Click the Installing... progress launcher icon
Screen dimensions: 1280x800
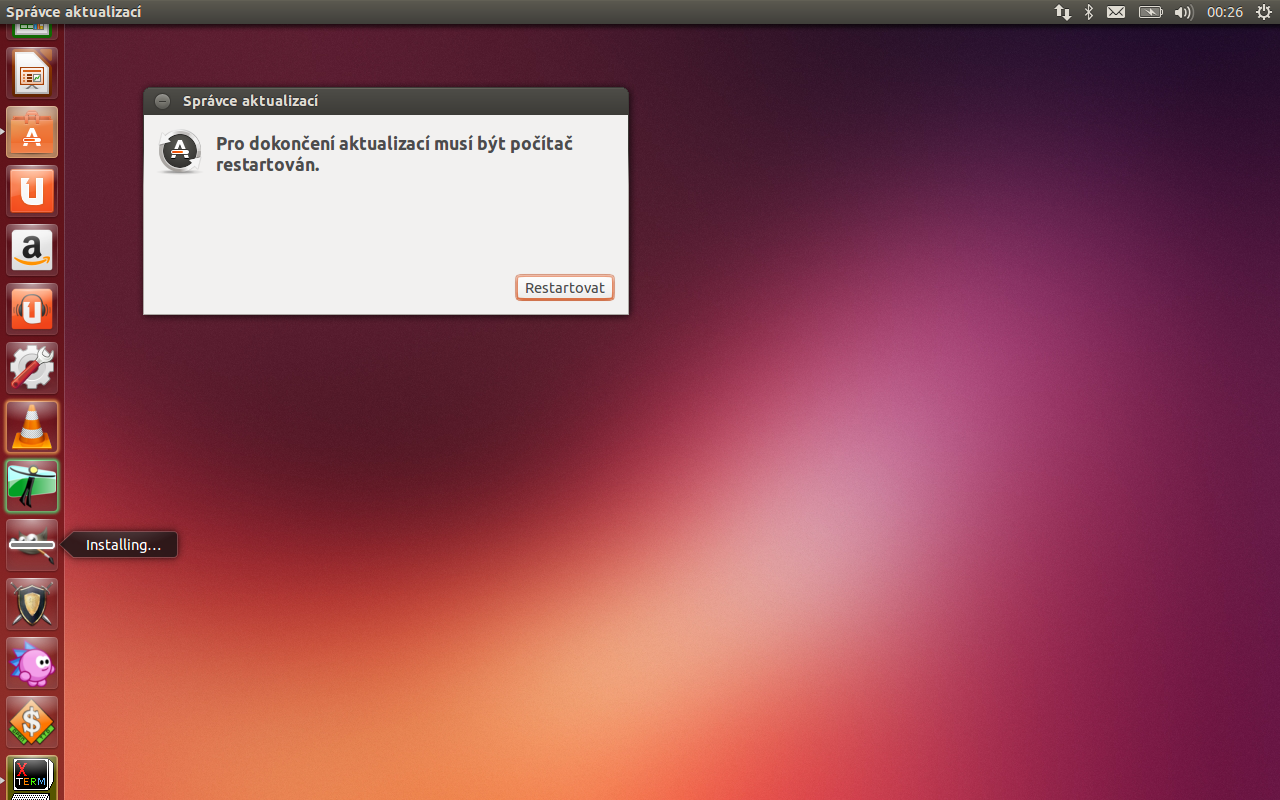click(32, 545)
